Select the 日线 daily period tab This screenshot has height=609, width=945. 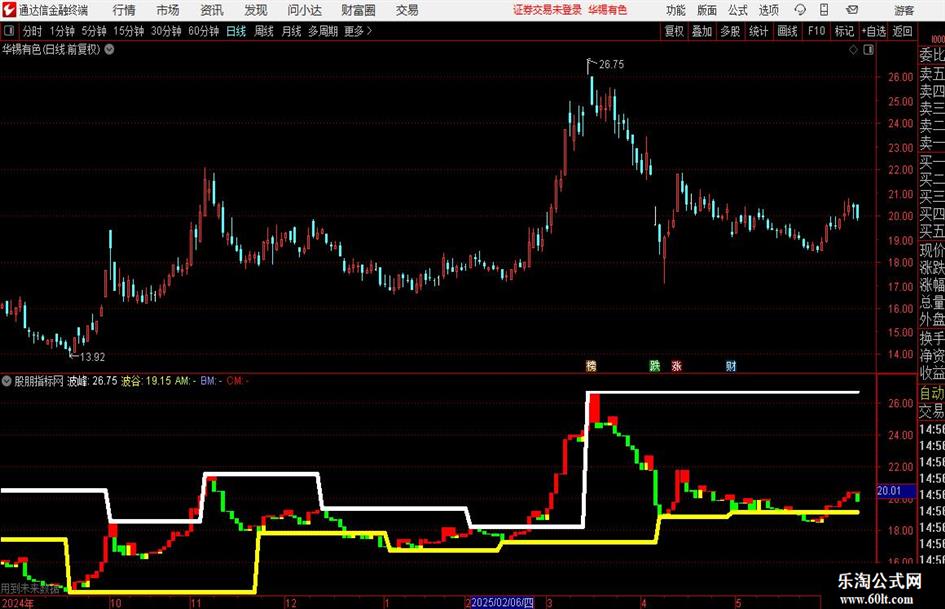(236, 31)
